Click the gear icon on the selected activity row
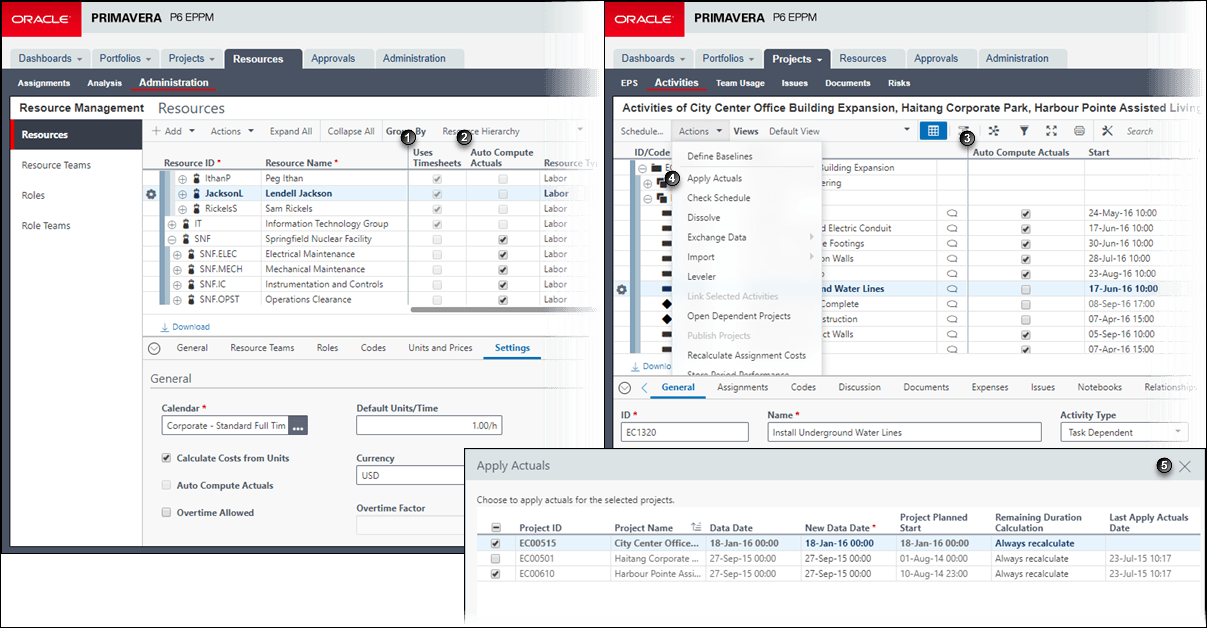 (621, 289)
